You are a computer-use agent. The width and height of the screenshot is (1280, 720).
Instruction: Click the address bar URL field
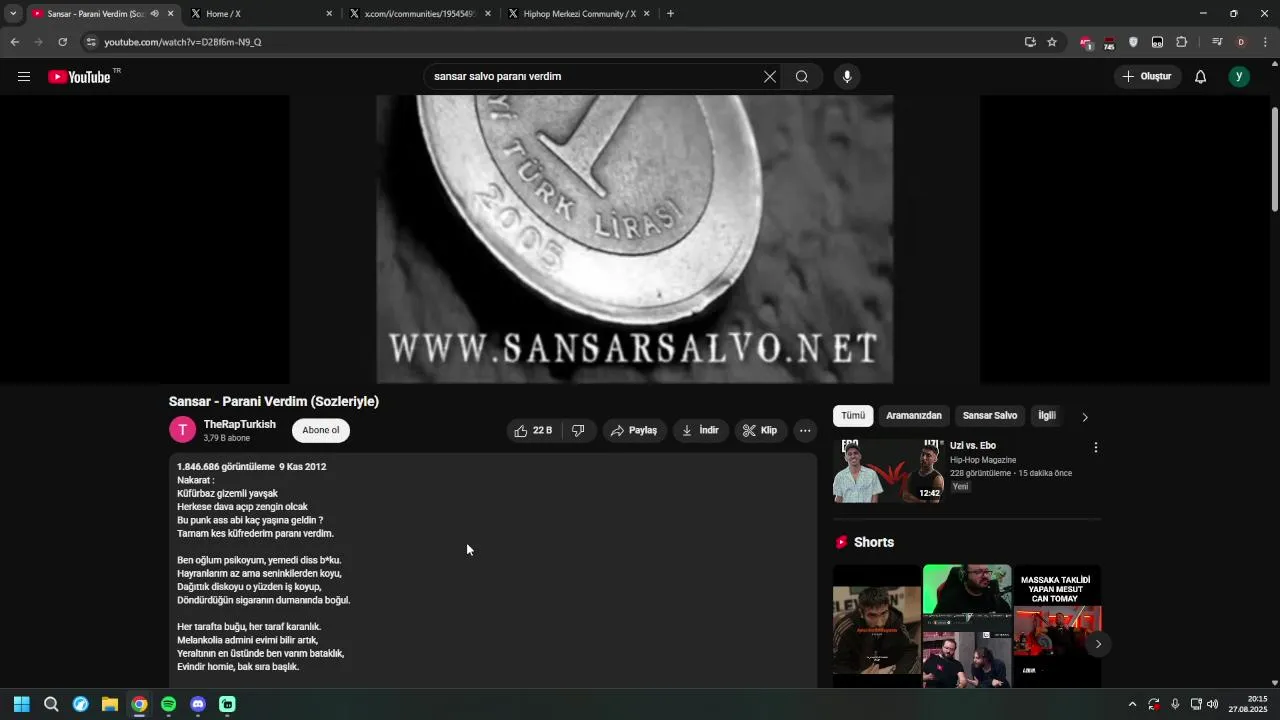point(550,42)
